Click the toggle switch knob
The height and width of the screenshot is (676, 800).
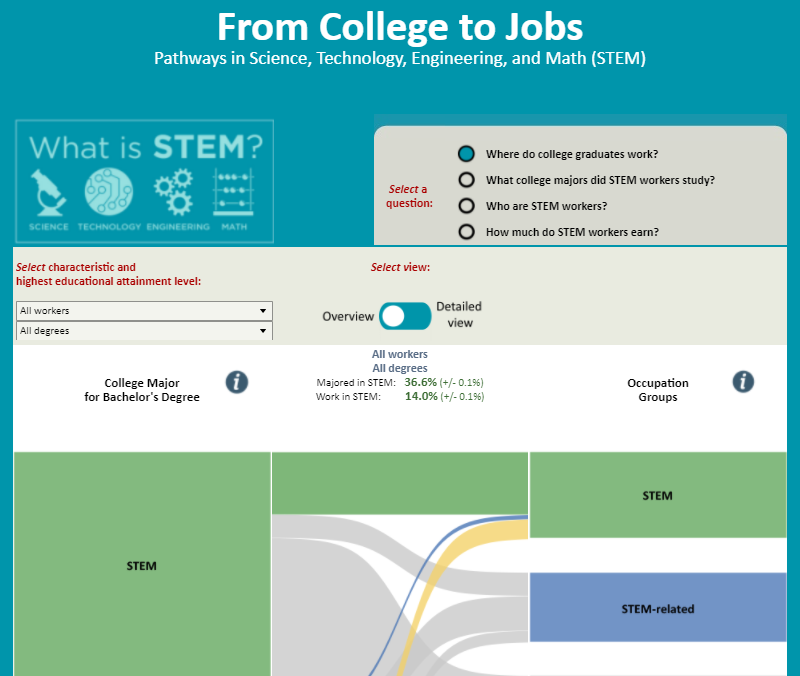coord(395,315)
